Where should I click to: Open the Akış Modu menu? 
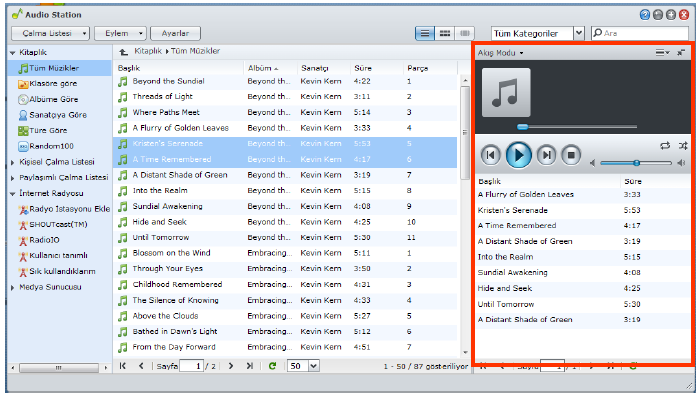point(500,53)
